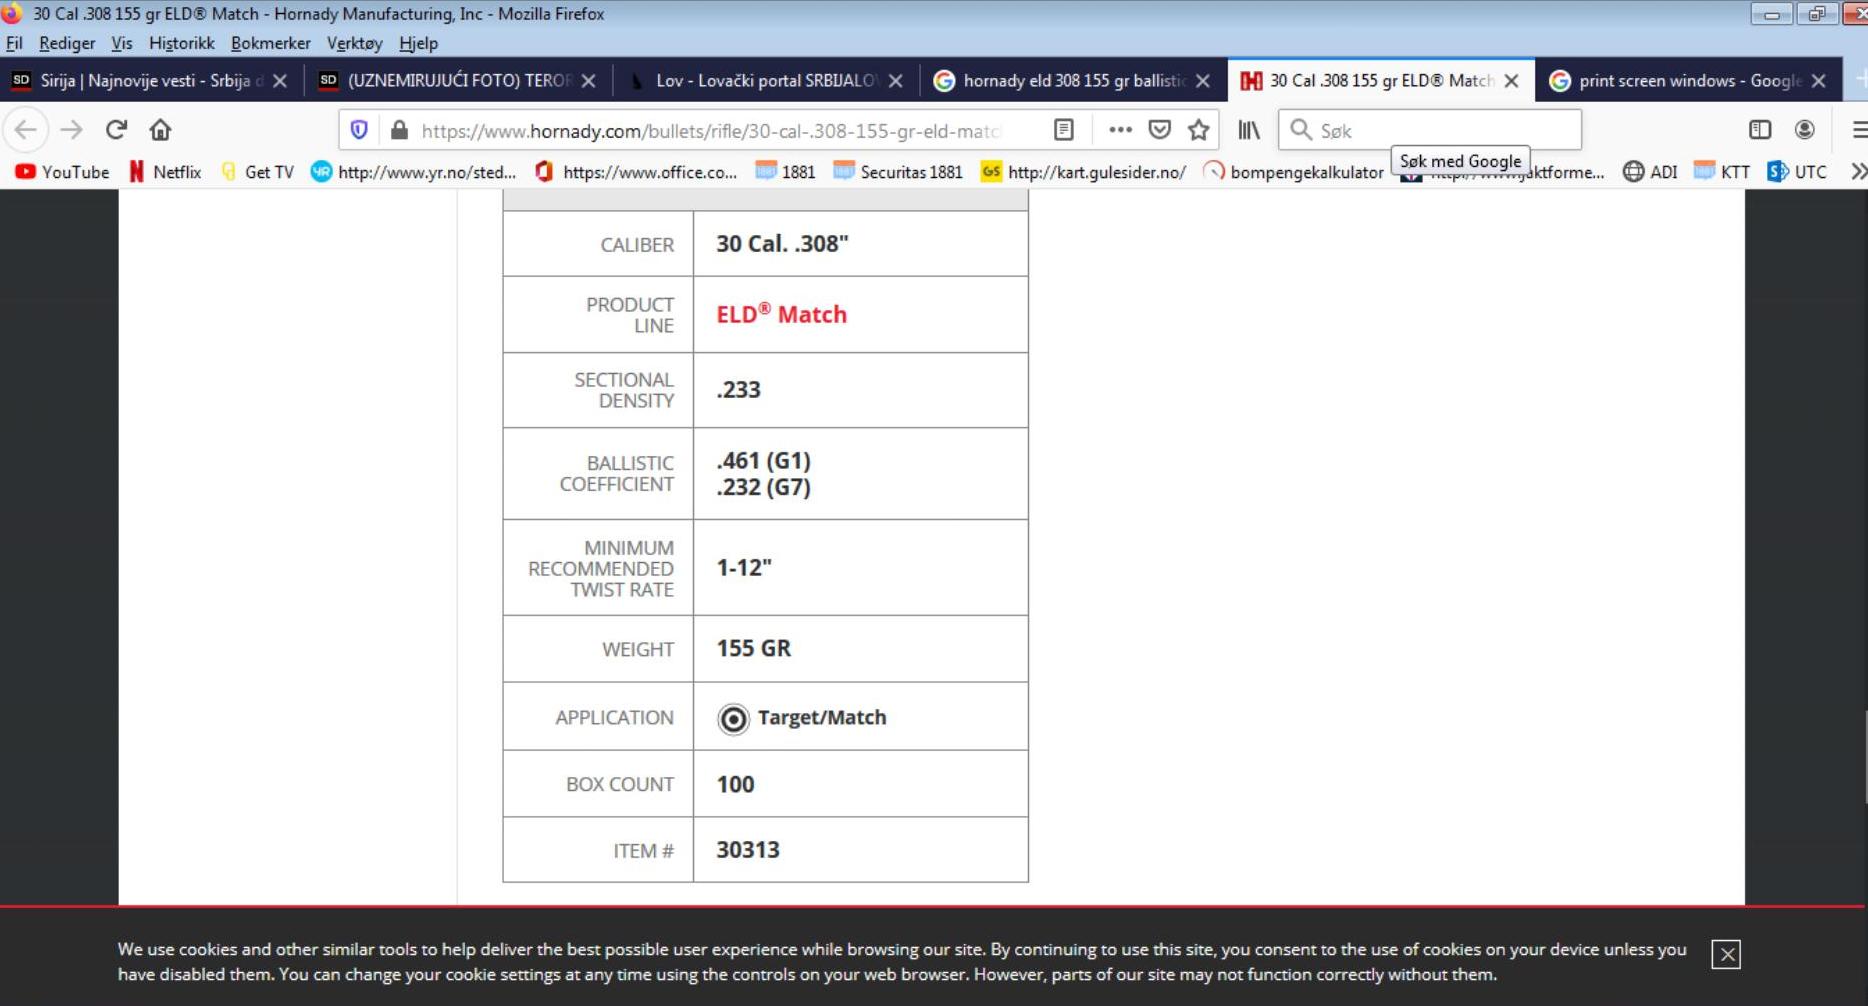Show sidebars icon
Image resolution: width=1868 pixels, height=1006 pixels.
(1760, 130)
